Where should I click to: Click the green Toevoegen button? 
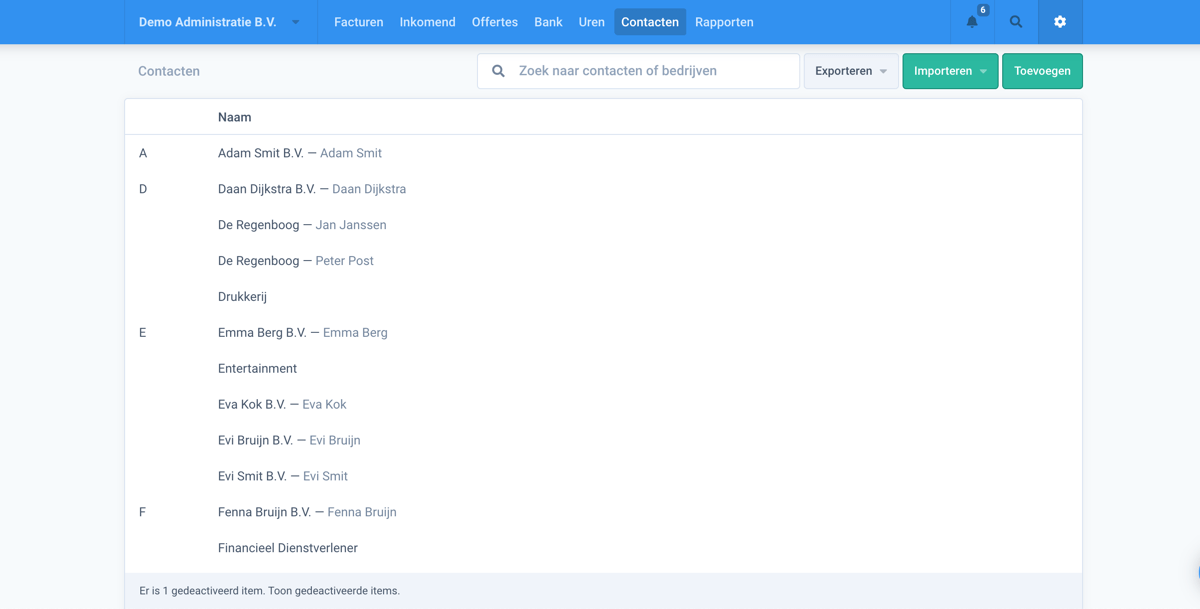tap(1042, 71)
